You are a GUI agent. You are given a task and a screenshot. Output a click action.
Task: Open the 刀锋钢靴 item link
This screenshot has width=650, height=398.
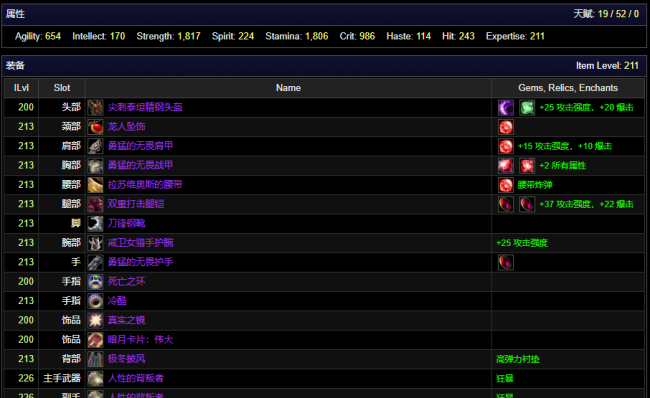pyautogui.click(x=126, y=223)
